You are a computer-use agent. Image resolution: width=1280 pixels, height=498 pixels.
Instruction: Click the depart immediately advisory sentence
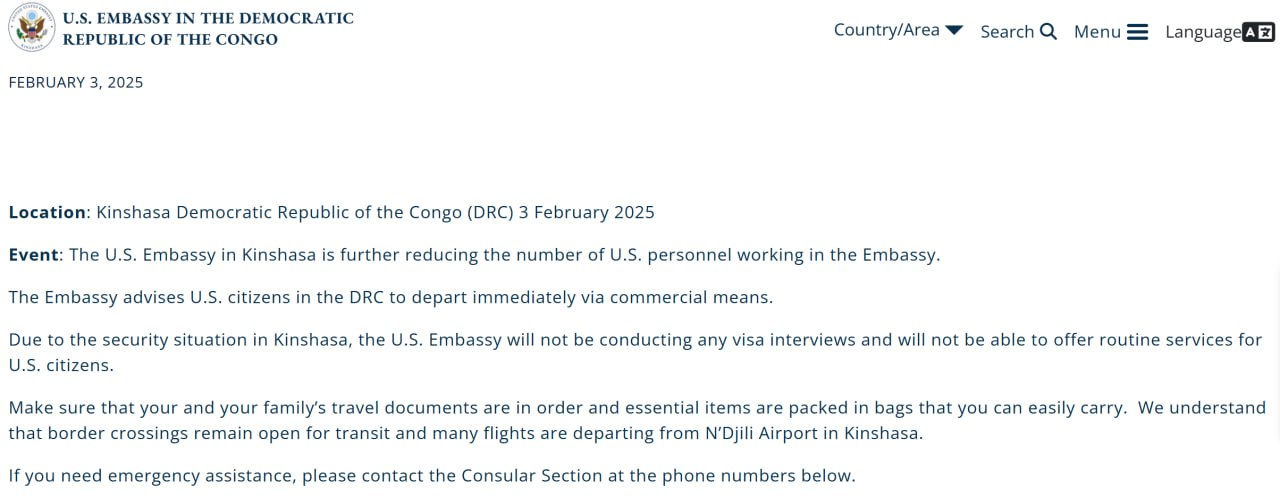click(x=391, y=297)
